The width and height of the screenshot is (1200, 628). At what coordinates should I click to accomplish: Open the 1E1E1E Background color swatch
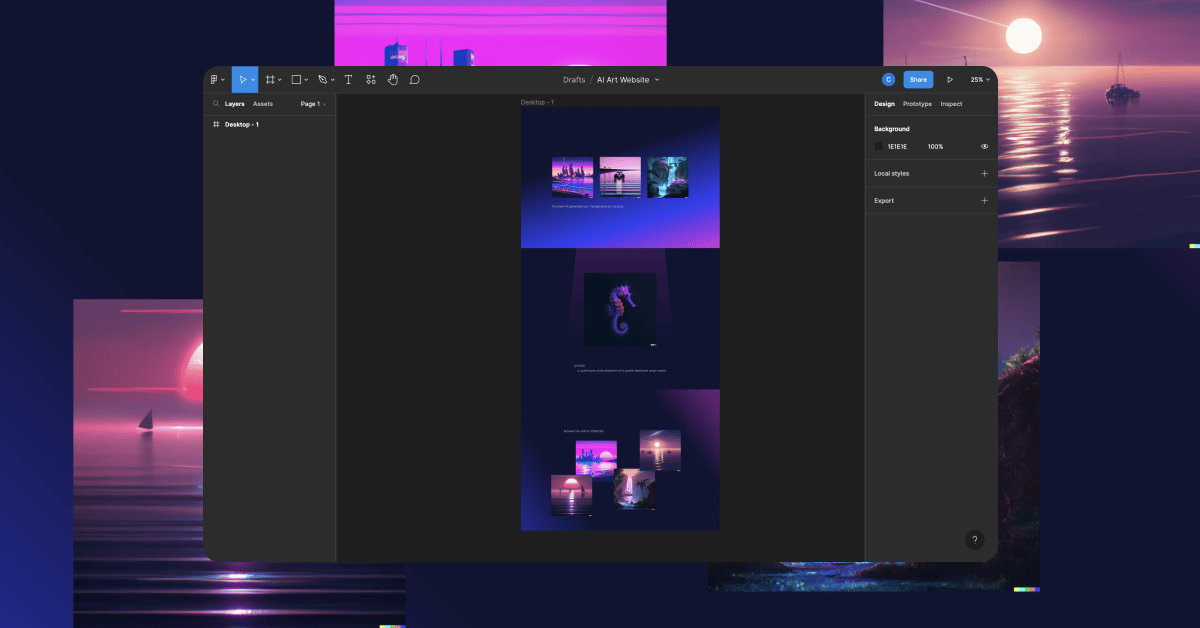click(879, 146)
